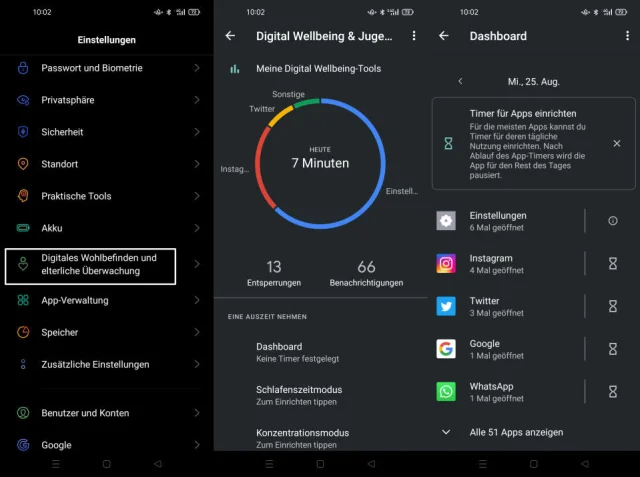640x477 pixels.
Task: Open chevron next to Akku
Action: click(x=197, y=228)
